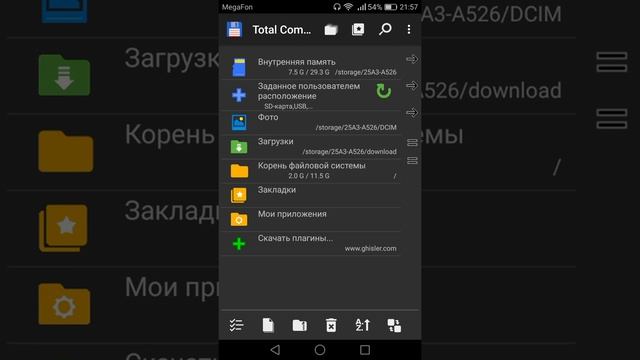The image size is (640, 360).
Task: Open the three-dot overflow menu
Action: point(409,29)
